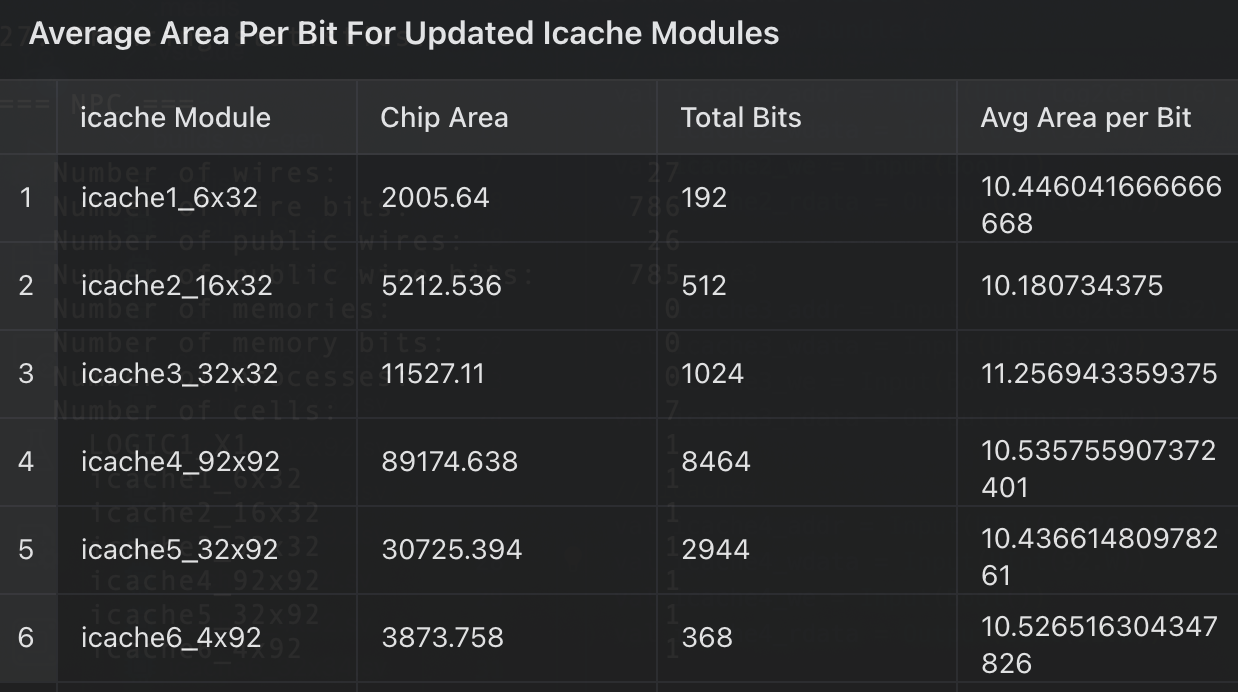The width and height of the screenshot is (1238, 692).
Task: Click average value 11.256943359375
Action: pos(1099,373)
